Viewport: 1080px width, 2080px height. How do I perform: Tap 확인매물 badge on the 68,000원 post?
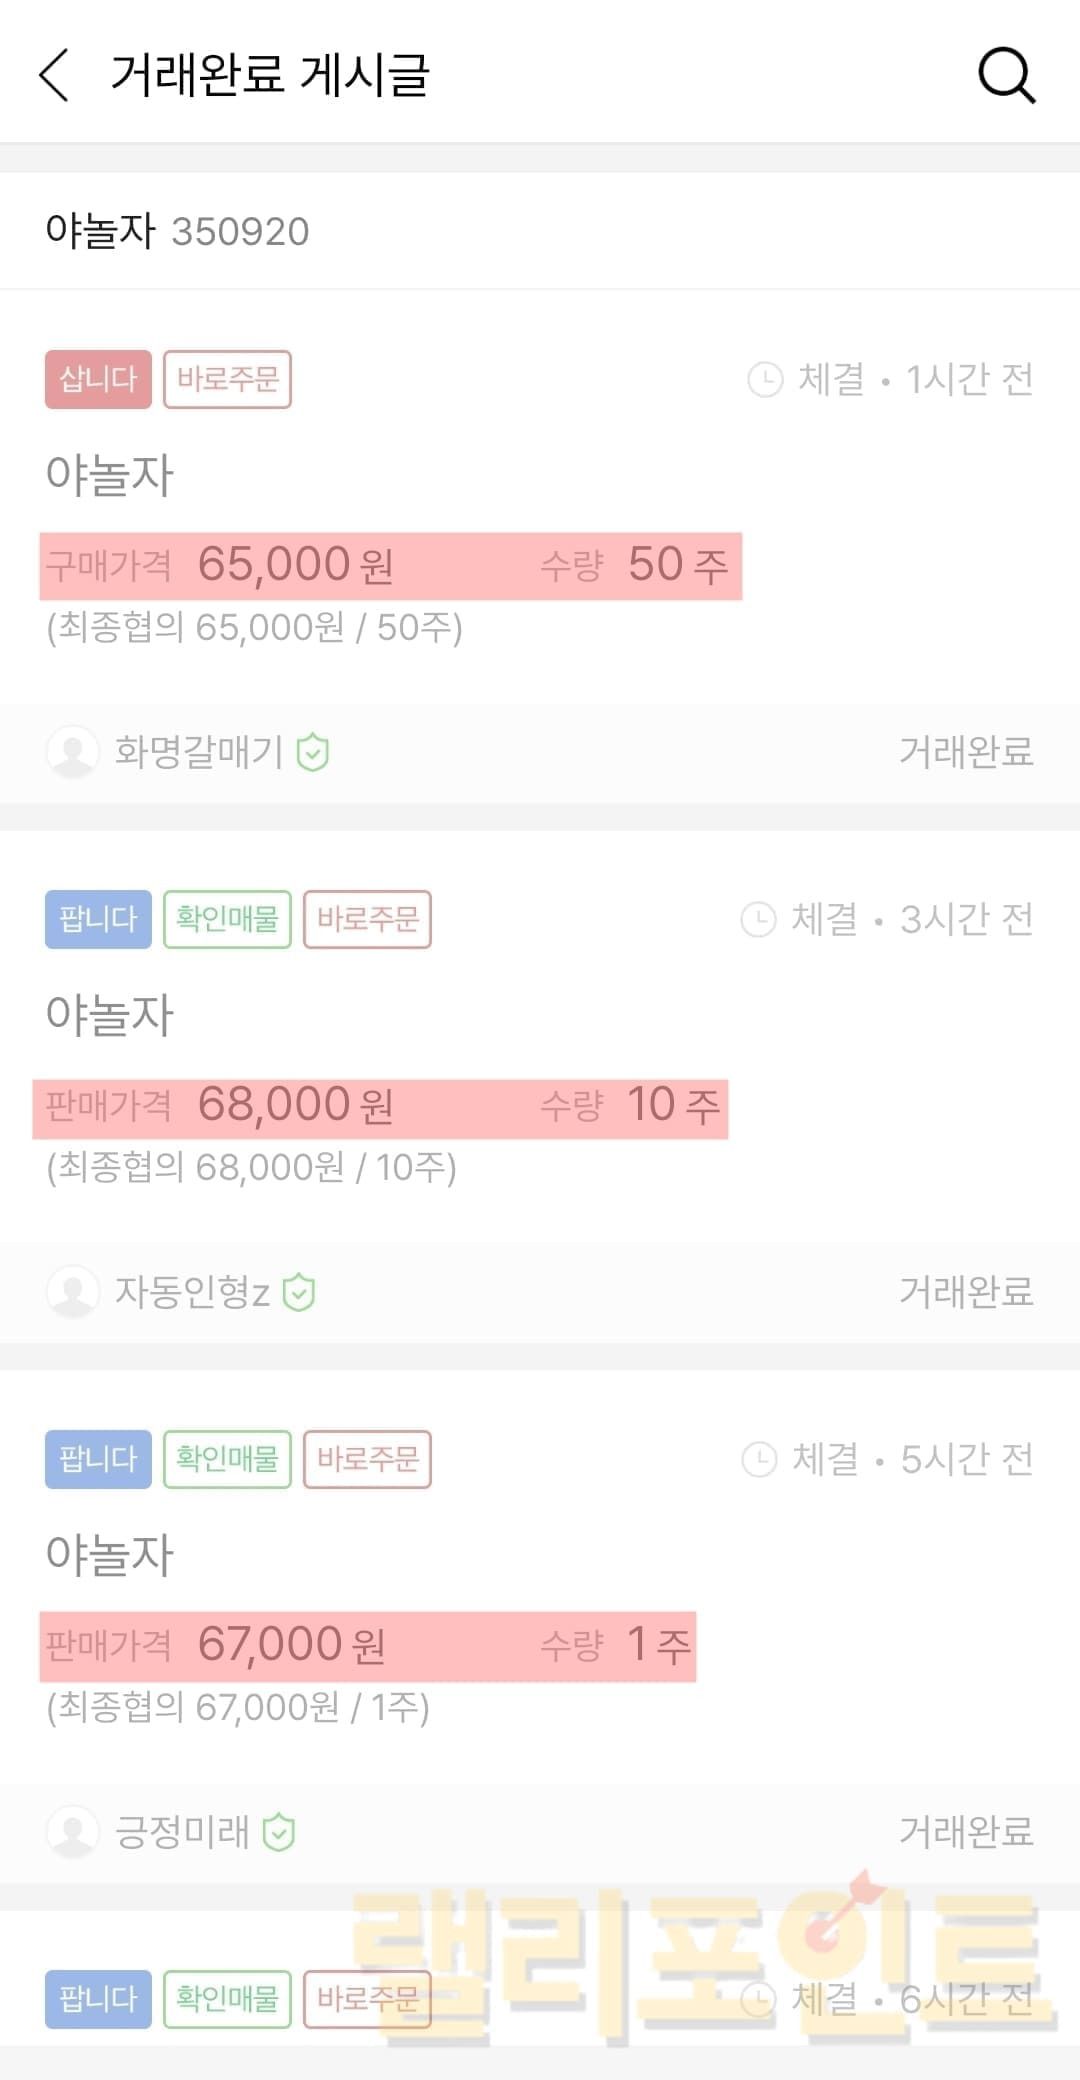(227, 920)
